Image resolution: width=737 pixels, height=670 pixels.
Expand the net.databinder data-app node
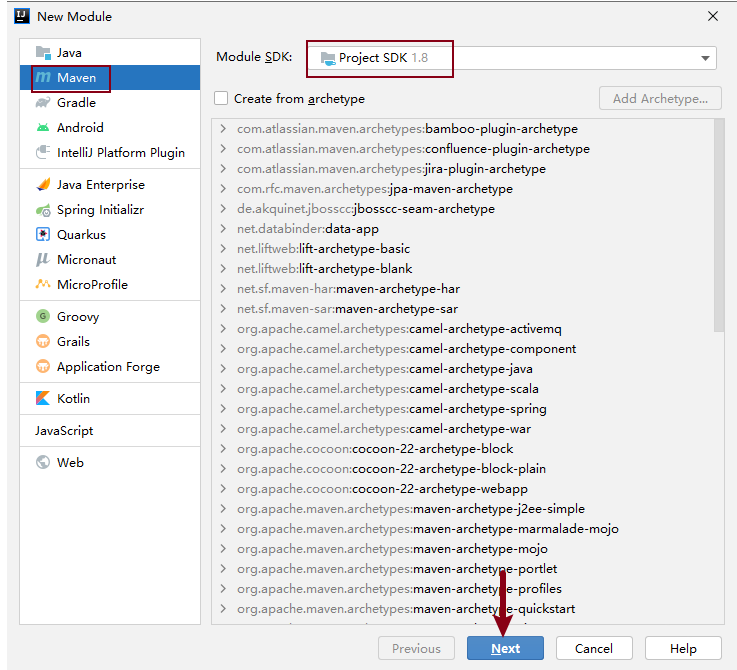pos(223,229)
